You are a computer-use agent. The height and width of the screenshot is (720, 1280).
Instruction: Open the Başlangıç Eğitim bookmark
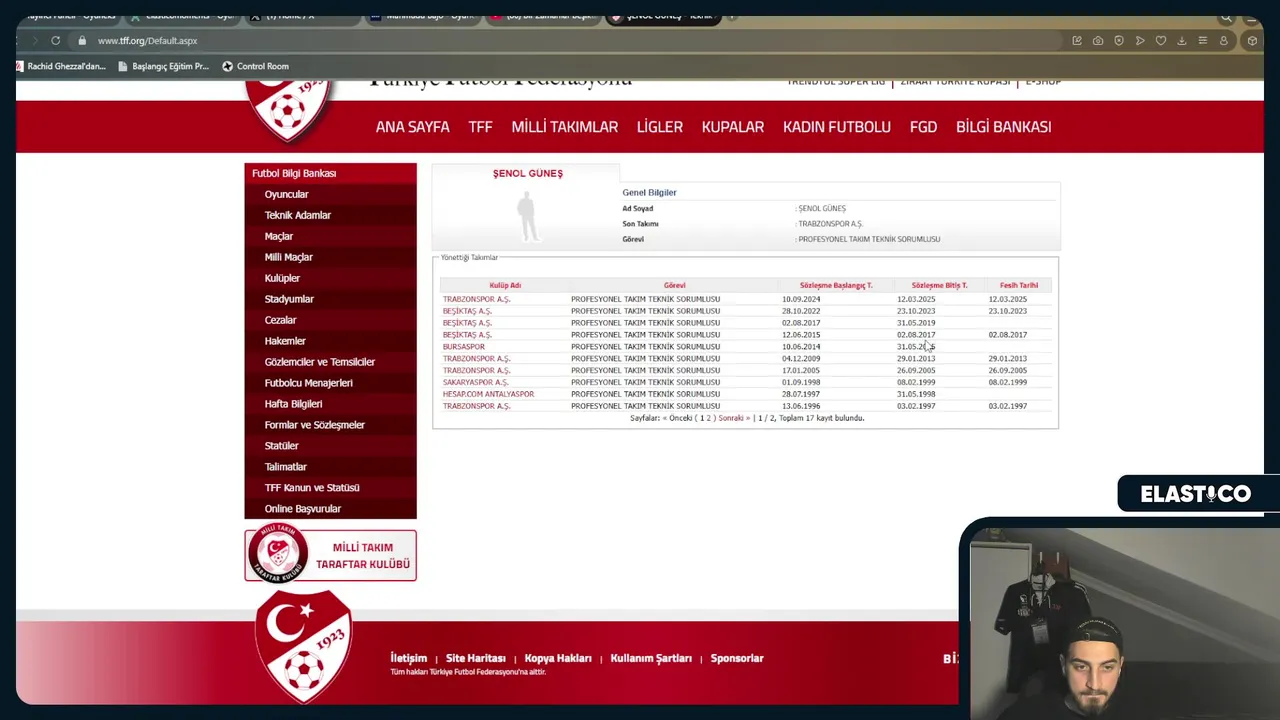tap(163, 66)
